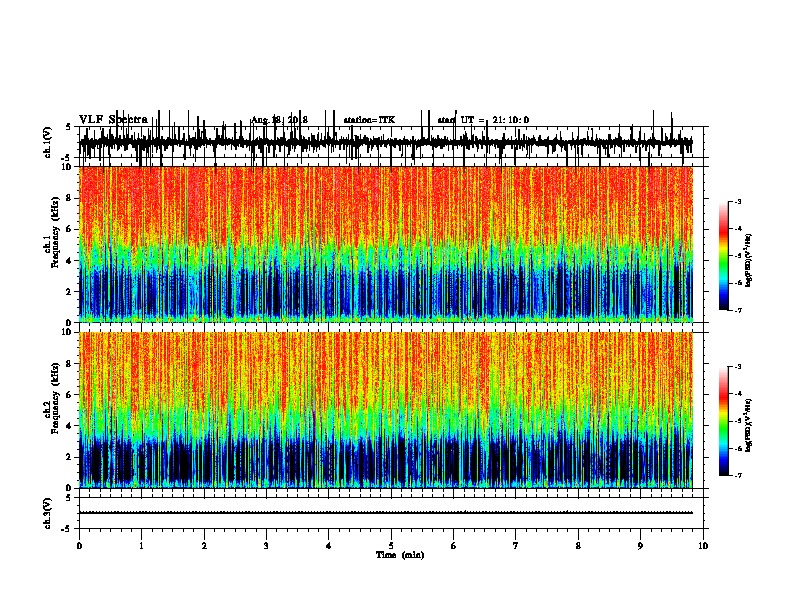Click the ch.1 color bar unit label log(PSD)

pos(749,261)
